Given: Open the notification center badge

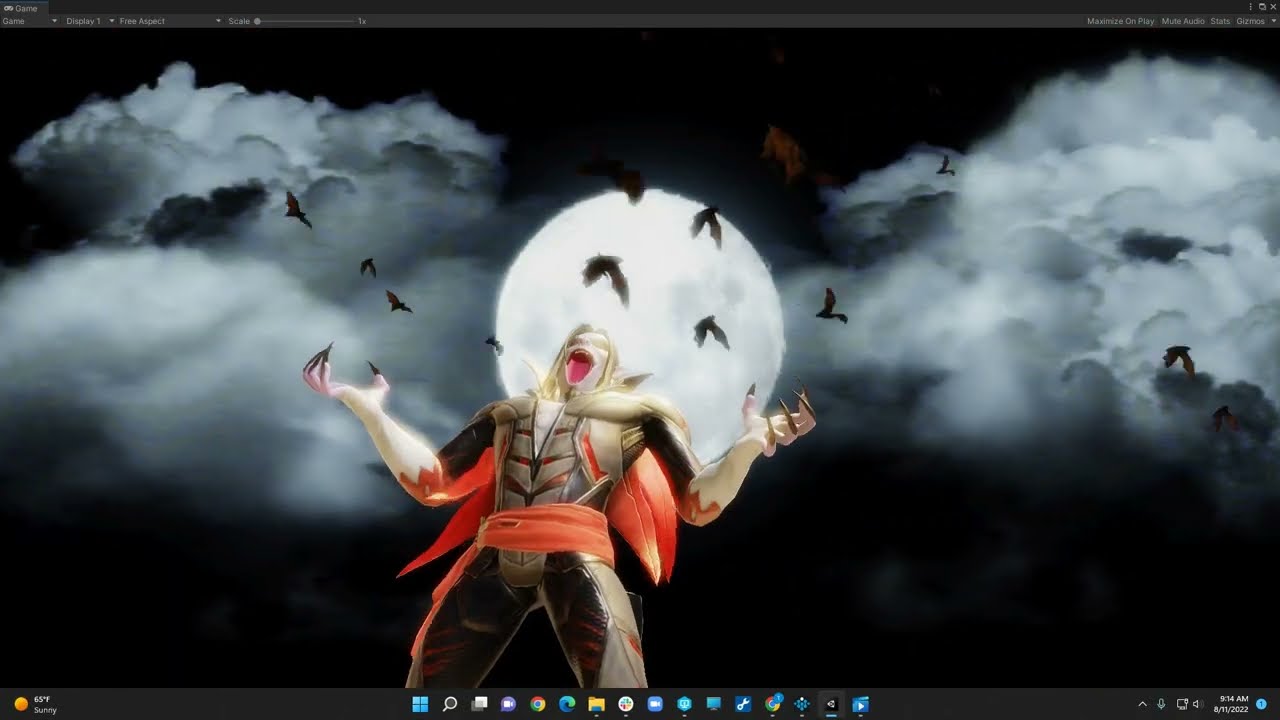Looking at the screenshot, I should coord(1261,704).
